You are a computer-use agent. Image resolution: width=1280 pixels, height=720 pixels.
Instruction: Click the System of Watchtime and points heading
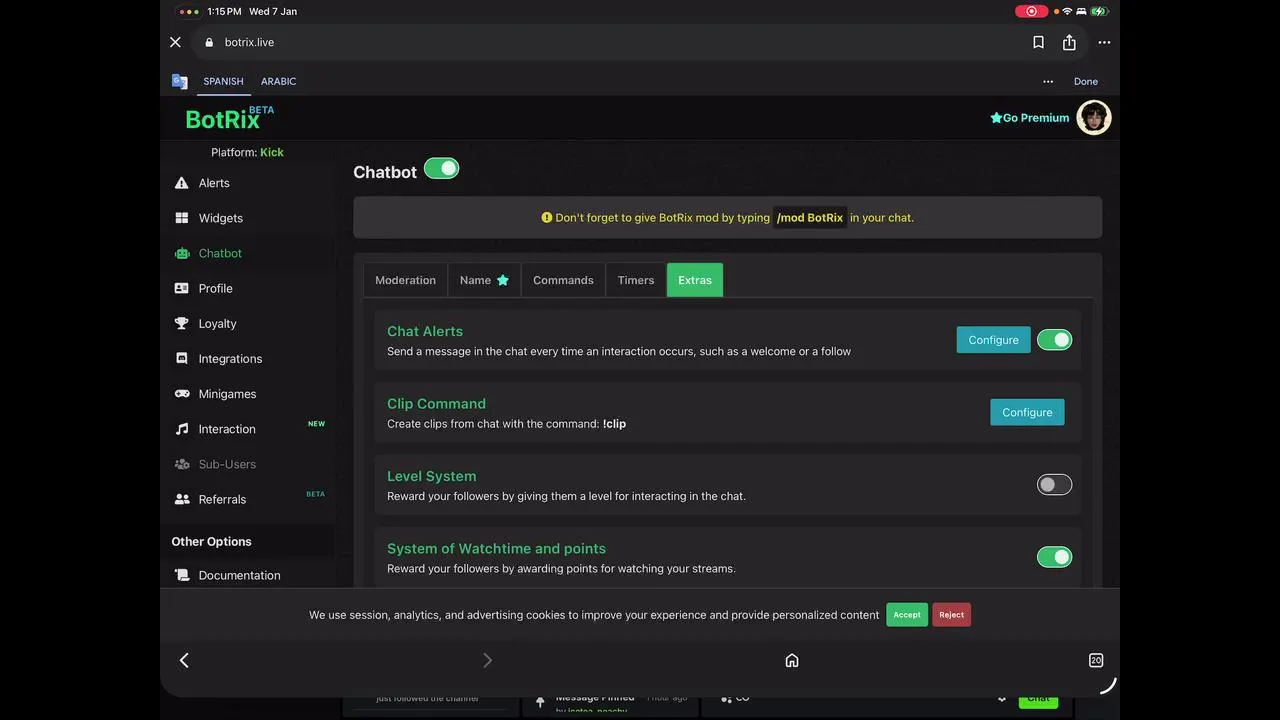(x=496, y=549)
